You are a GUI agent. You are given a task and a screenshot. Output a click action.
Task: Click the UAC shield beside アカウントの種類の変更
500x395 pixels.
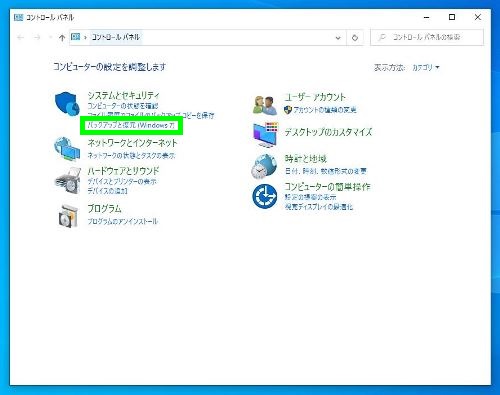coord(288,110)
